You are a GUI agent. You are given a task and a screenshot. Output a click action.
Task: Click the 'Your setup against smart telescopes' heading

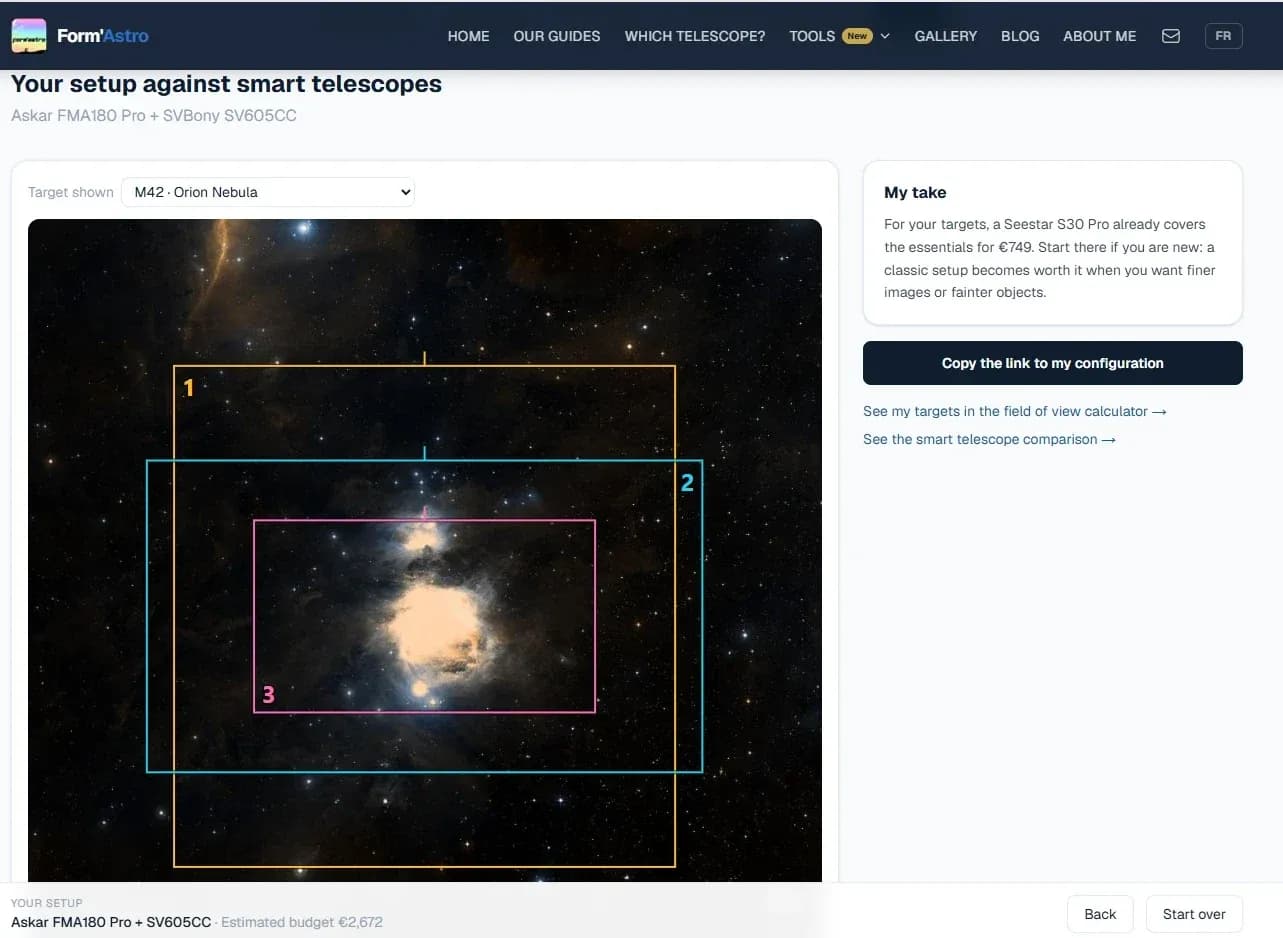pyautogui.click(x=226, y=84)
